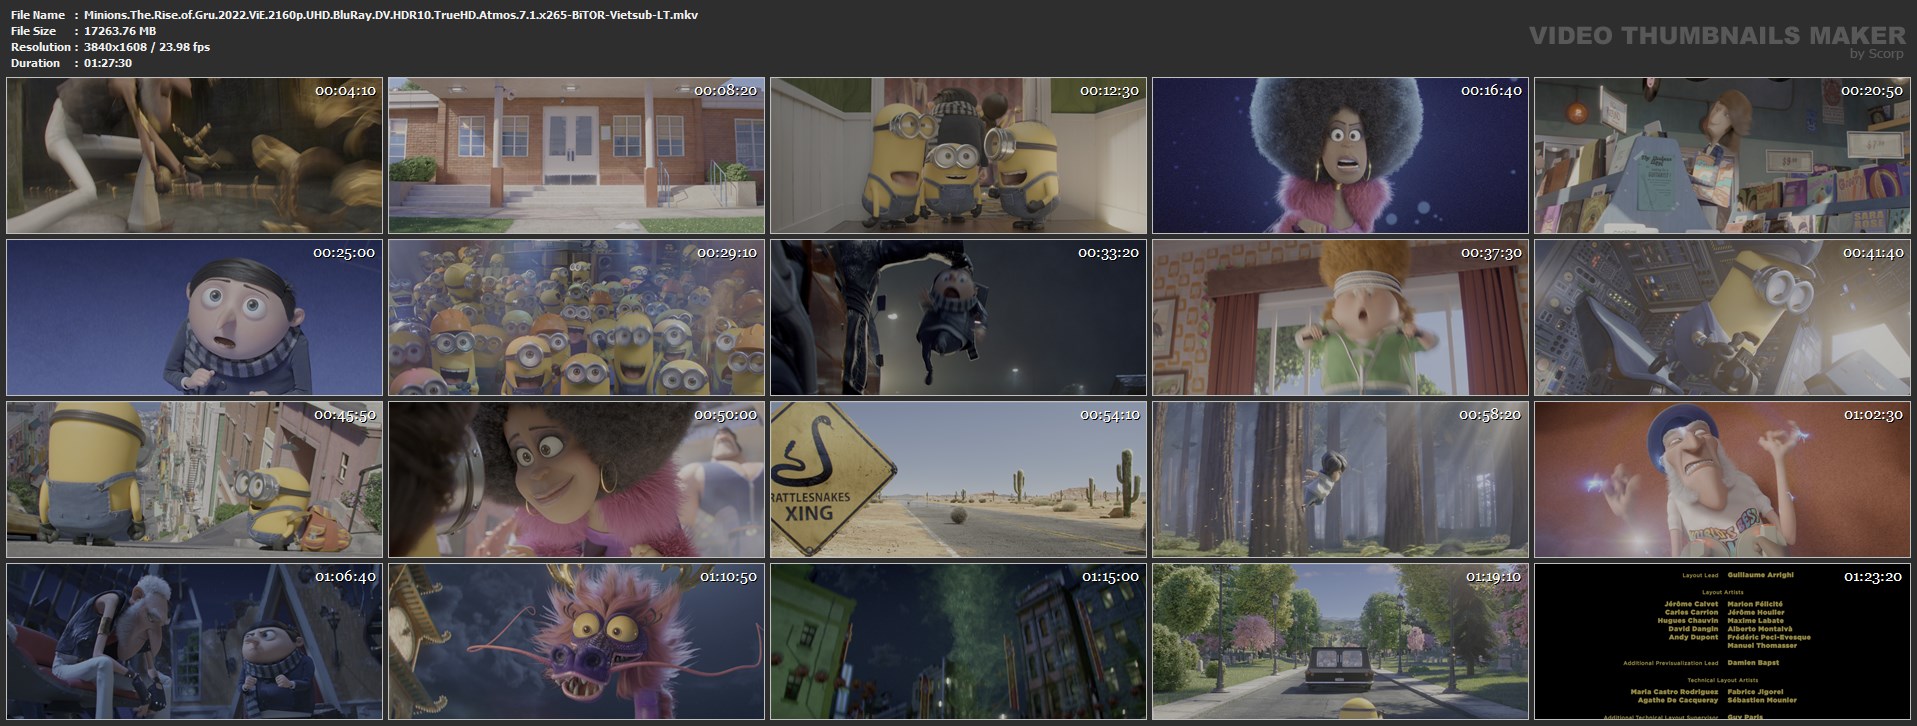Click the Resolution label

coord(41,47)
